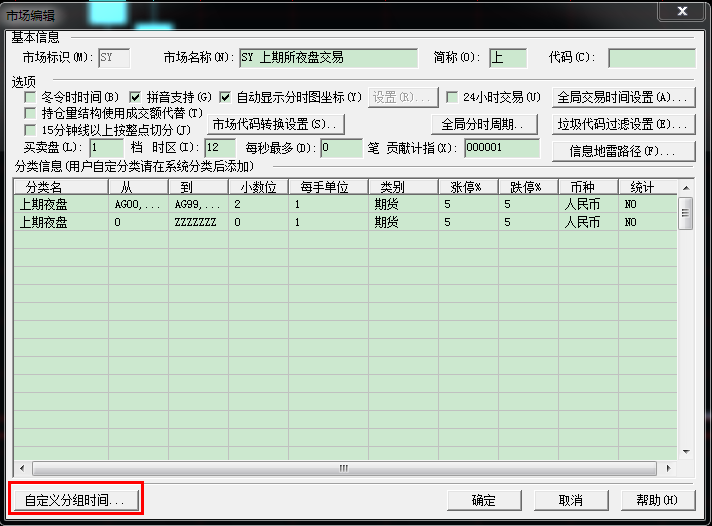Click horizontal scrollbar right arrow
712x526 pixels.
pos(668,468)
